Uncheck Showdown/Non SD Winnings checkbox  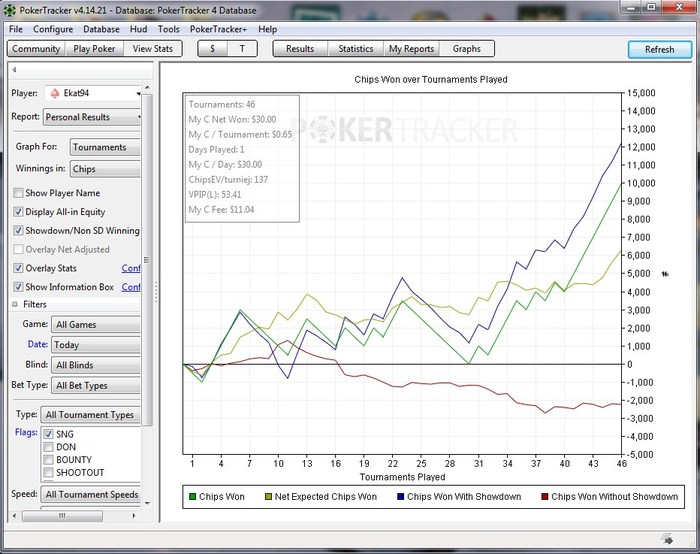(x=18, y=230)
